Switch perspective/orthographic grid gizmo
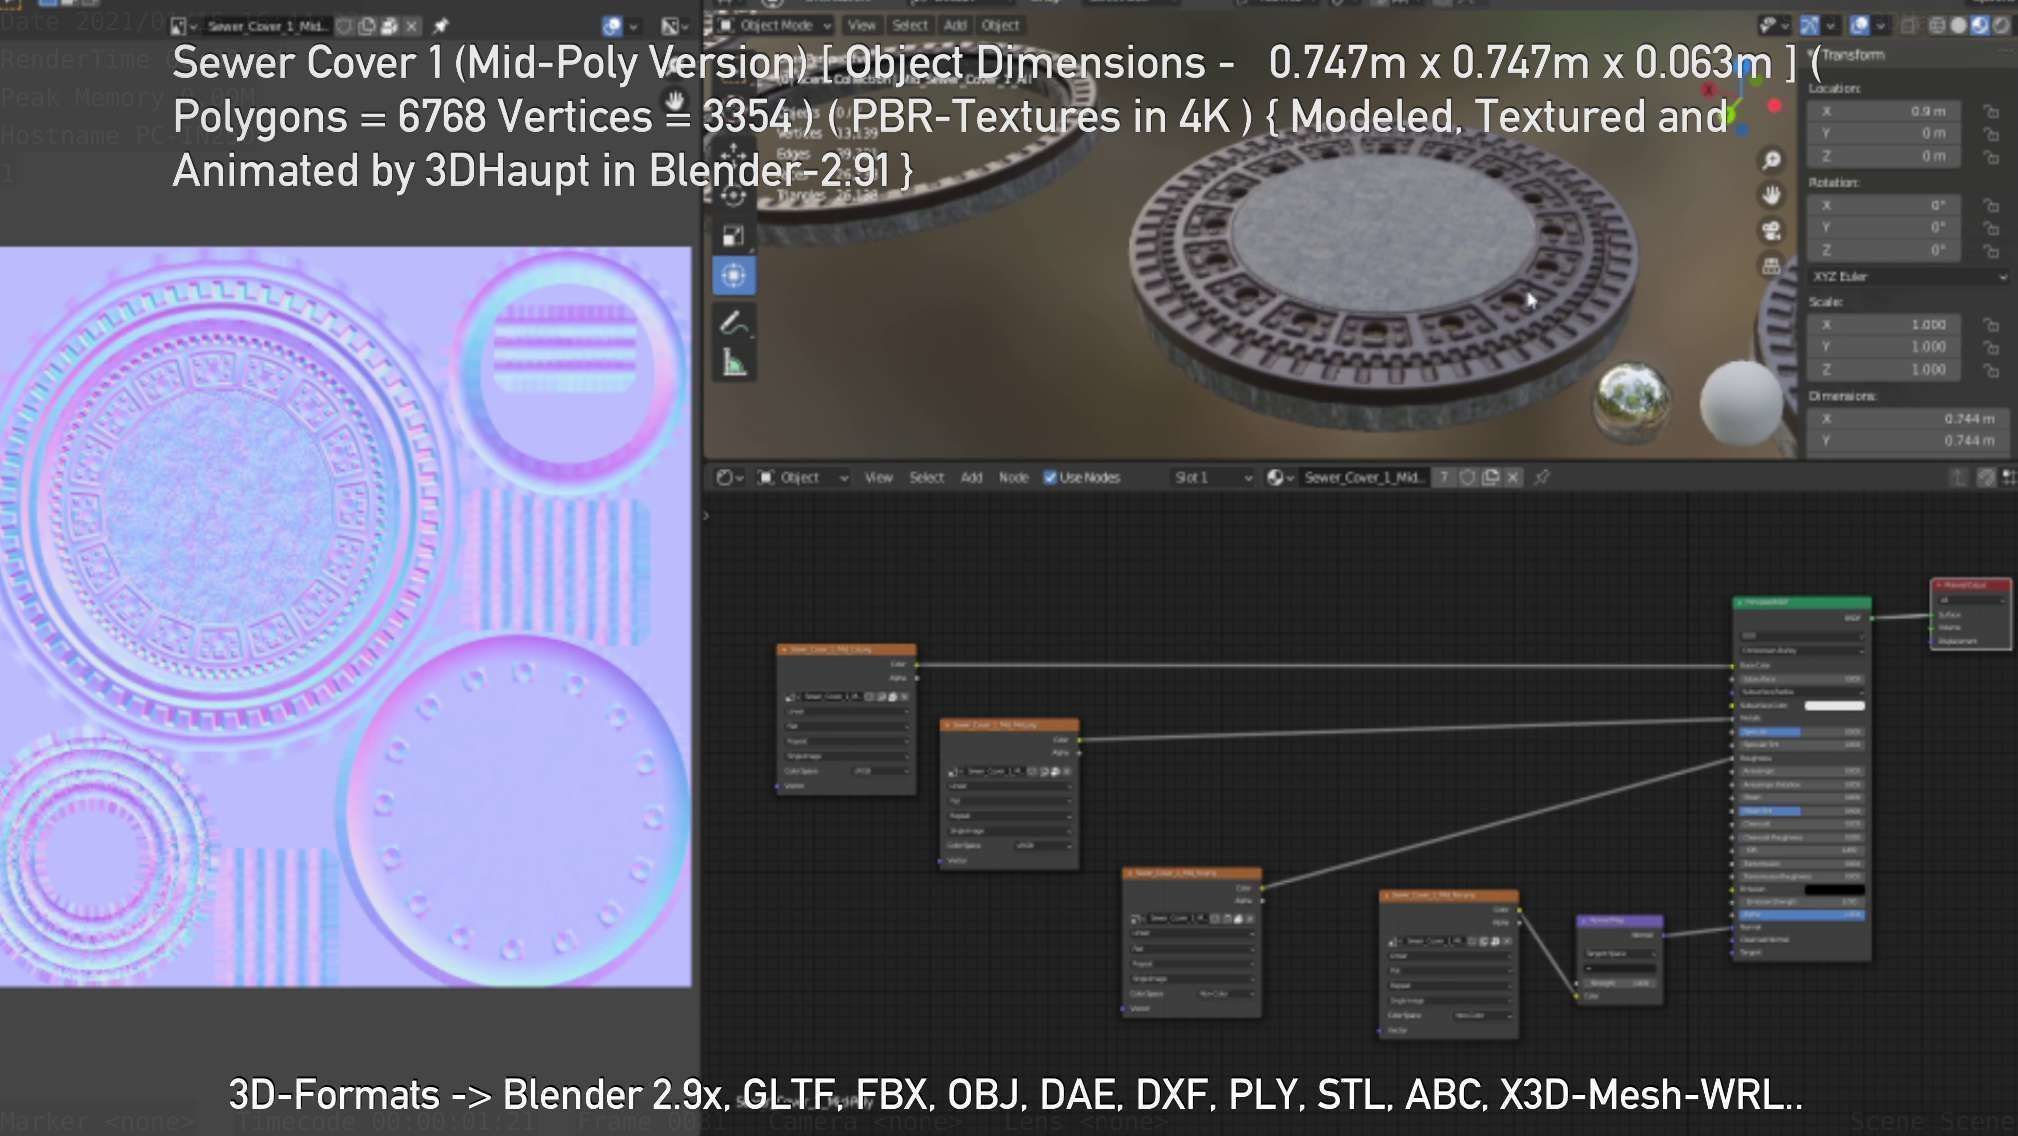This screenshot has width=2018, height=1136. tap(1771, 266)
